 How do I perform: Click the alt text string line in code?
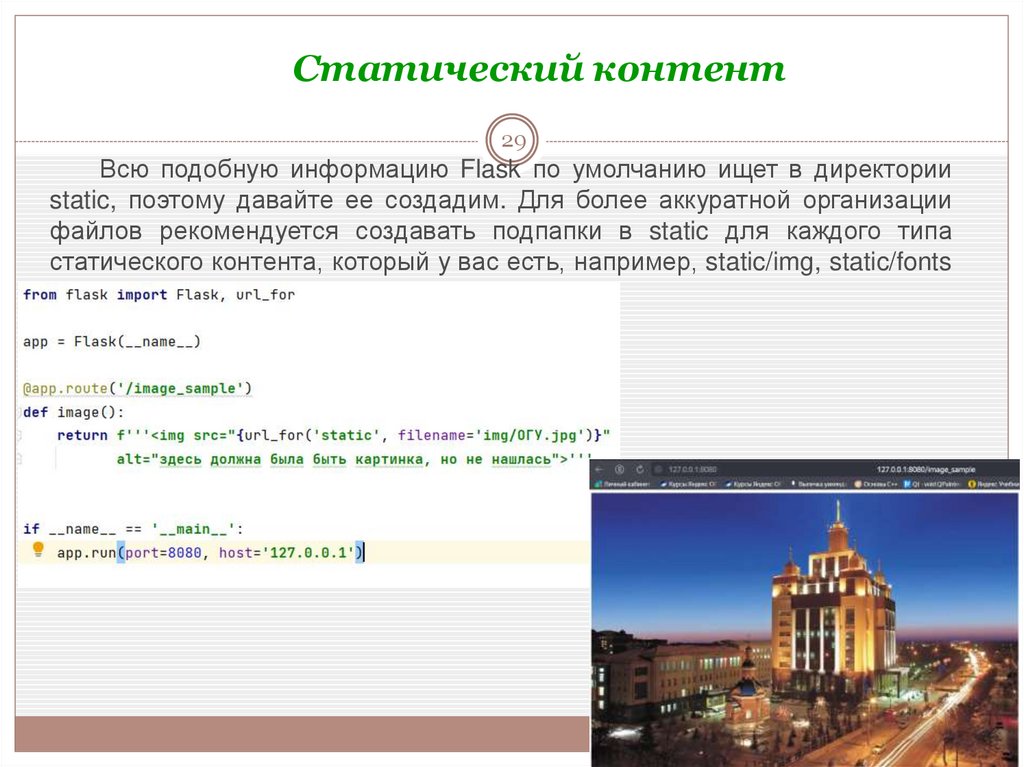point(353,459)
